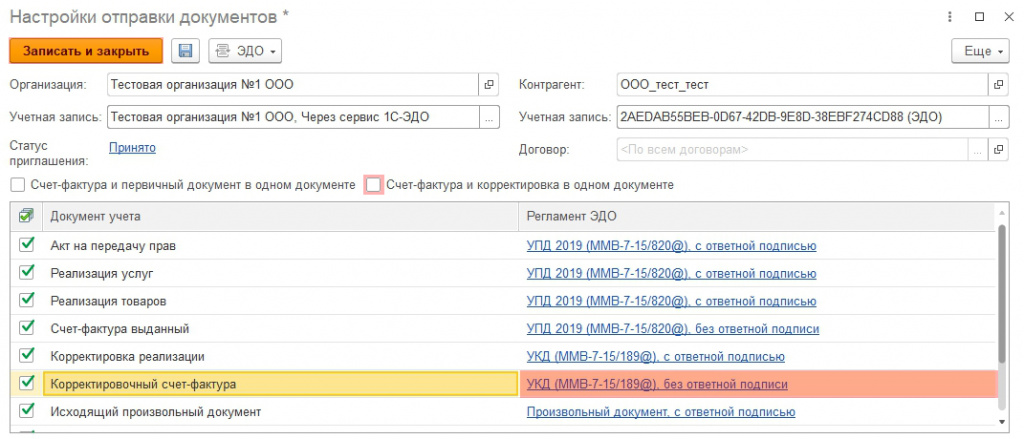Screen dimensions: 1024x439
Task: Click the check-all icon in table header
Action: 26,215
